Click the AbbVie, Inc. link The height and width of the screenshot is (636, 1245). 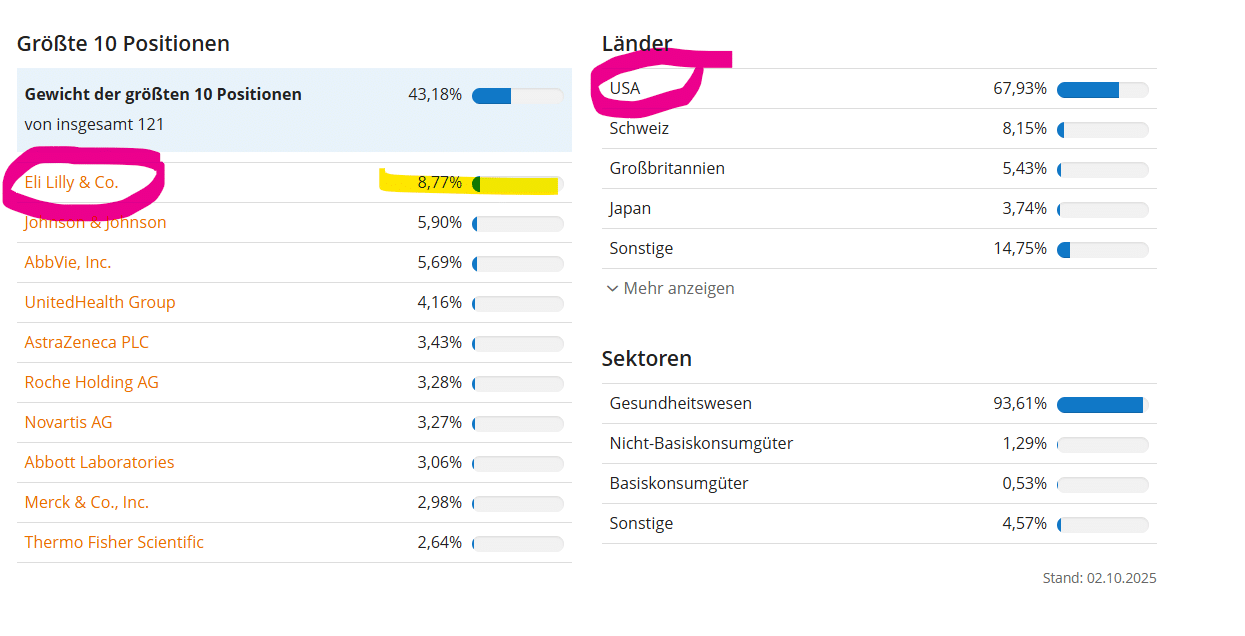coord(68,262)
